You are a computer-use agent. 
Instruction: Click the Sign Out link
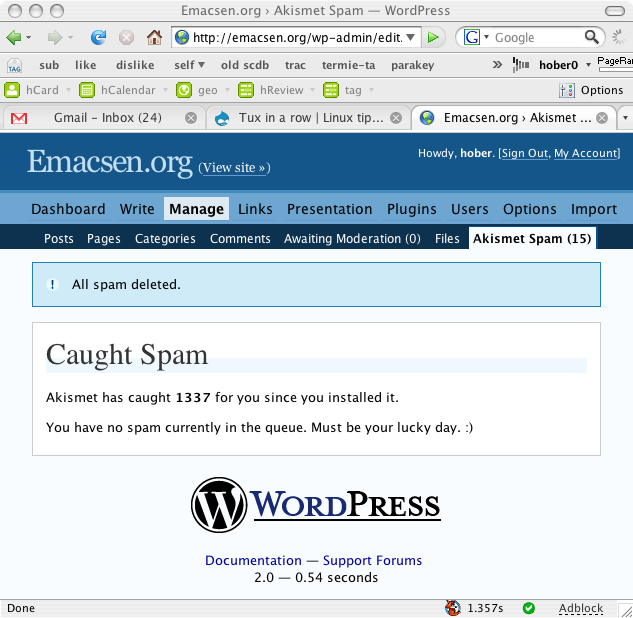(x=524, y=153)
